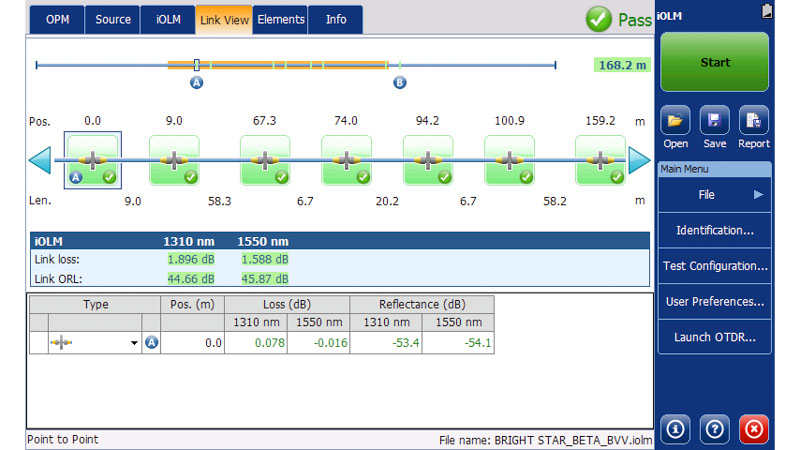
Task: Open the Elements tab
Action: pos(281,19)
